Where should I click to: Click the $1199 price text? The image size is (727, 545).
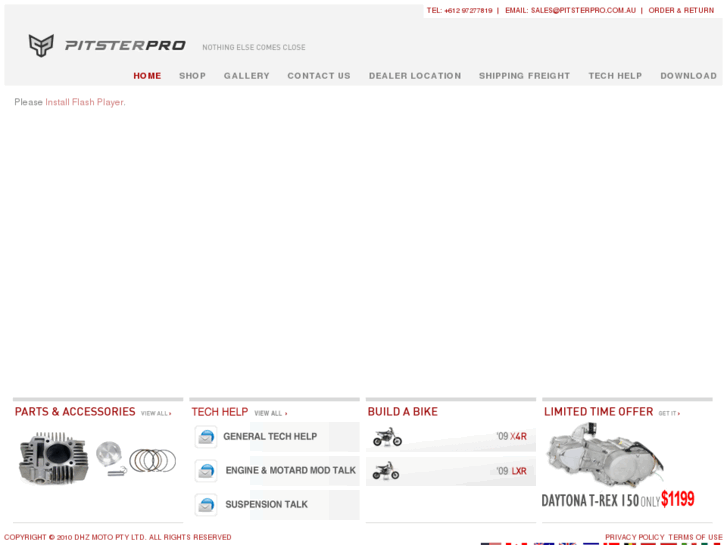678,499
